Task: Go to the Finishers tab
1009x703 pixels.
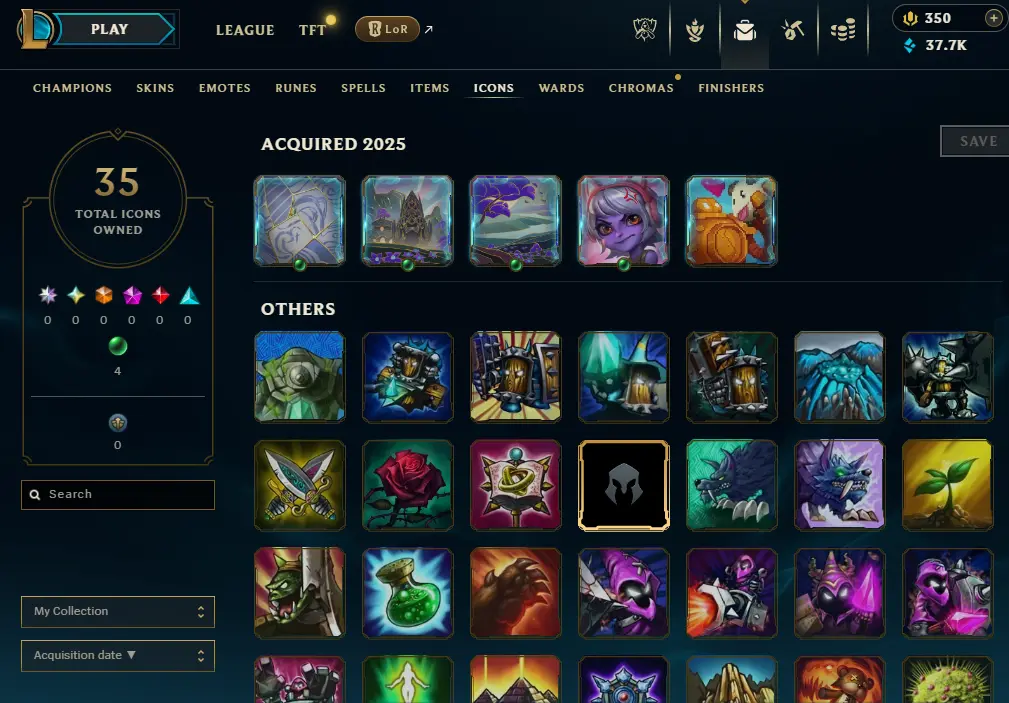Action: (x=731, y=88)
